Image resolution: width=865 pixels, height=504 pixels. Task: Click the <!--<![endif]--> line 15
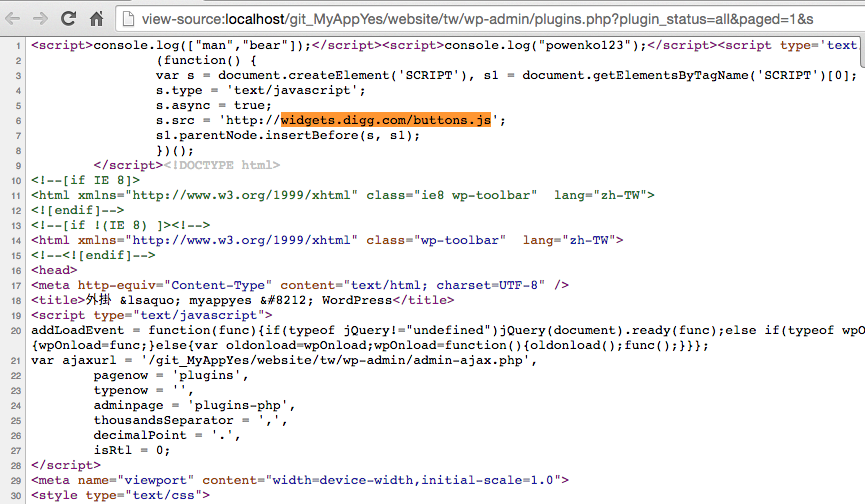[93, 255]
